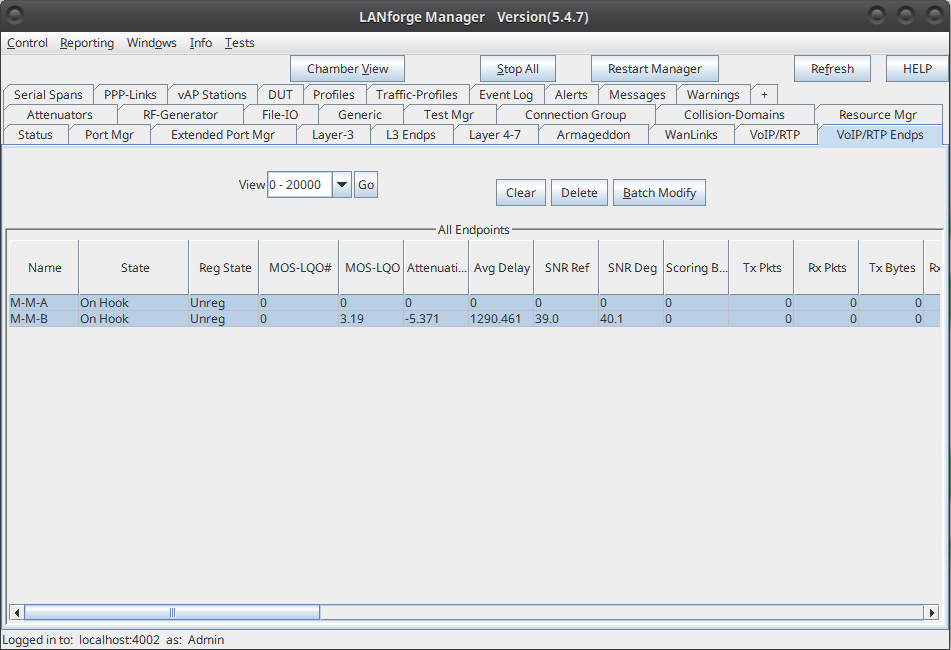
Task: Delete the selected endpoints
Action: click(579, 193)
